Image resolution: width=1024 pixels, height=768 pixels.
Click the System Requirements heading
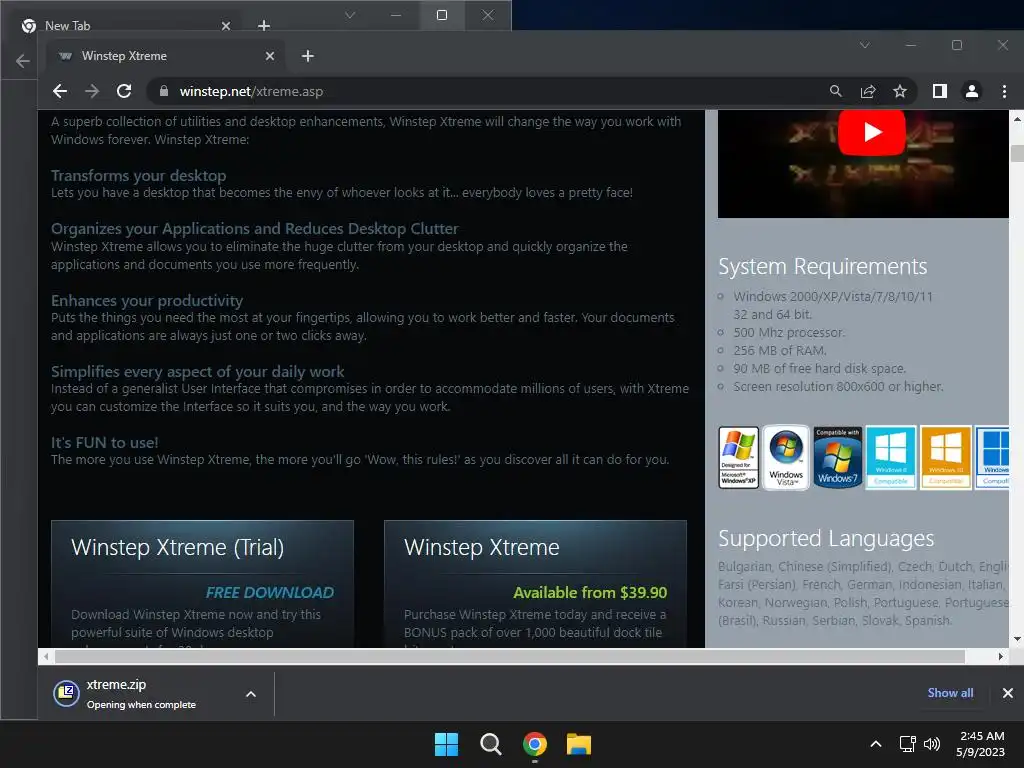(822, 266)
